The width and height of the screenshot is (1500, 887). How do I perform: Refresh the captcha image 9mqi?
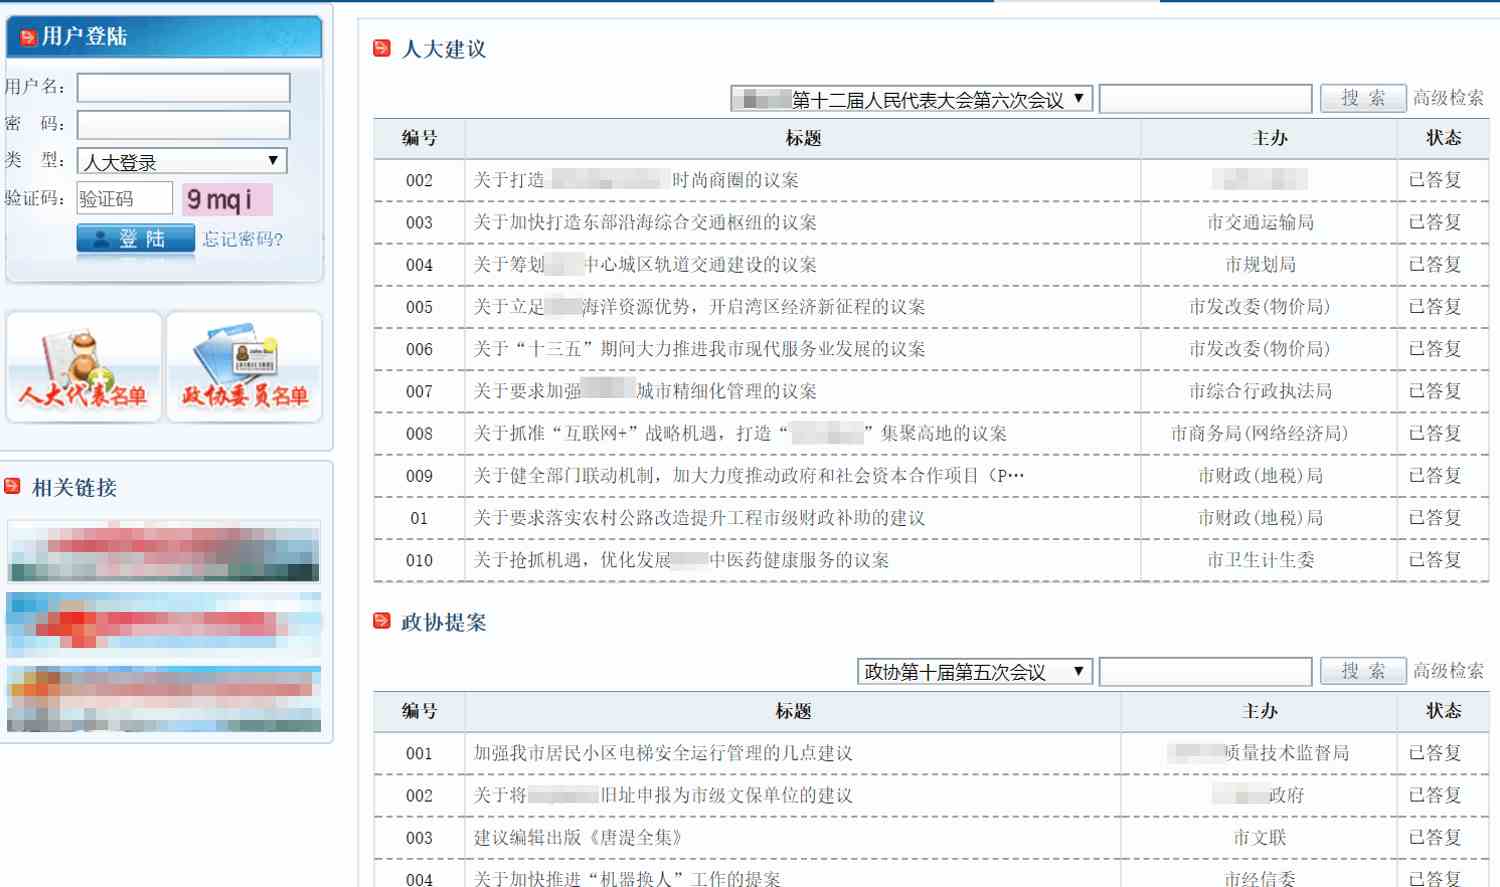click(226, 199)
